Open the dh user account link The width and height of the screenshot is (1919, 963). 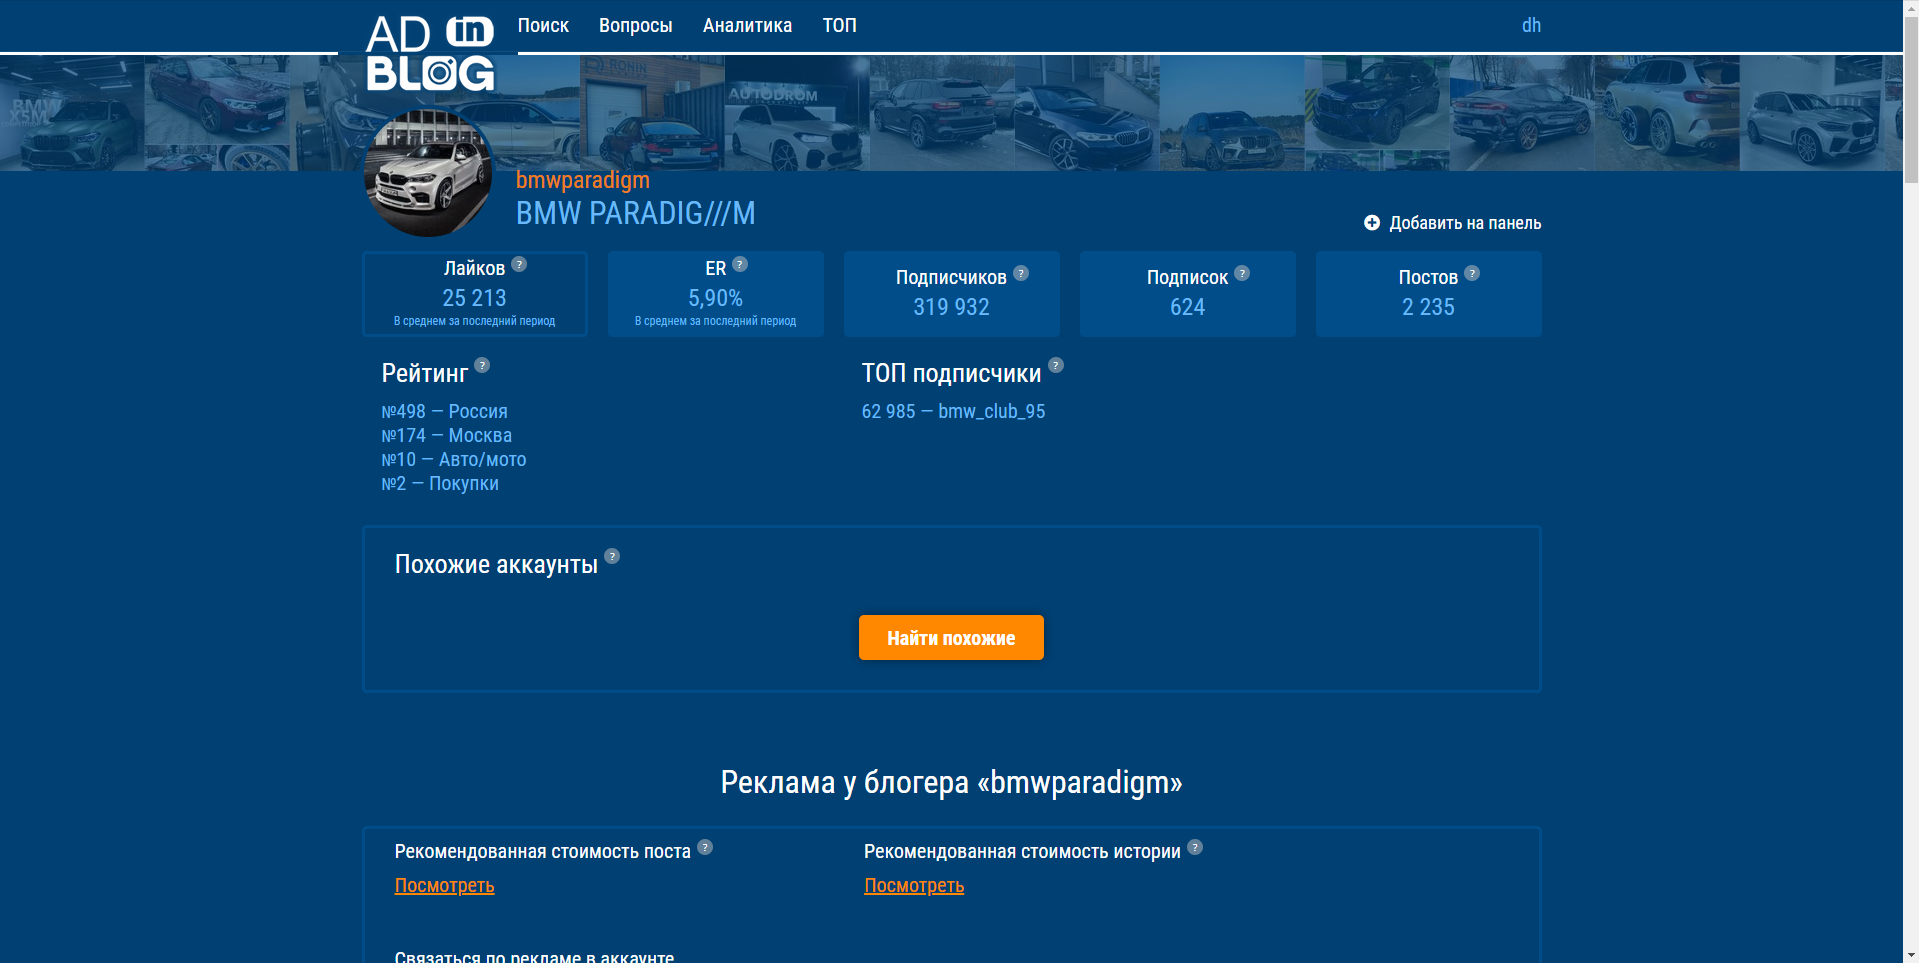click(1531, 25)
